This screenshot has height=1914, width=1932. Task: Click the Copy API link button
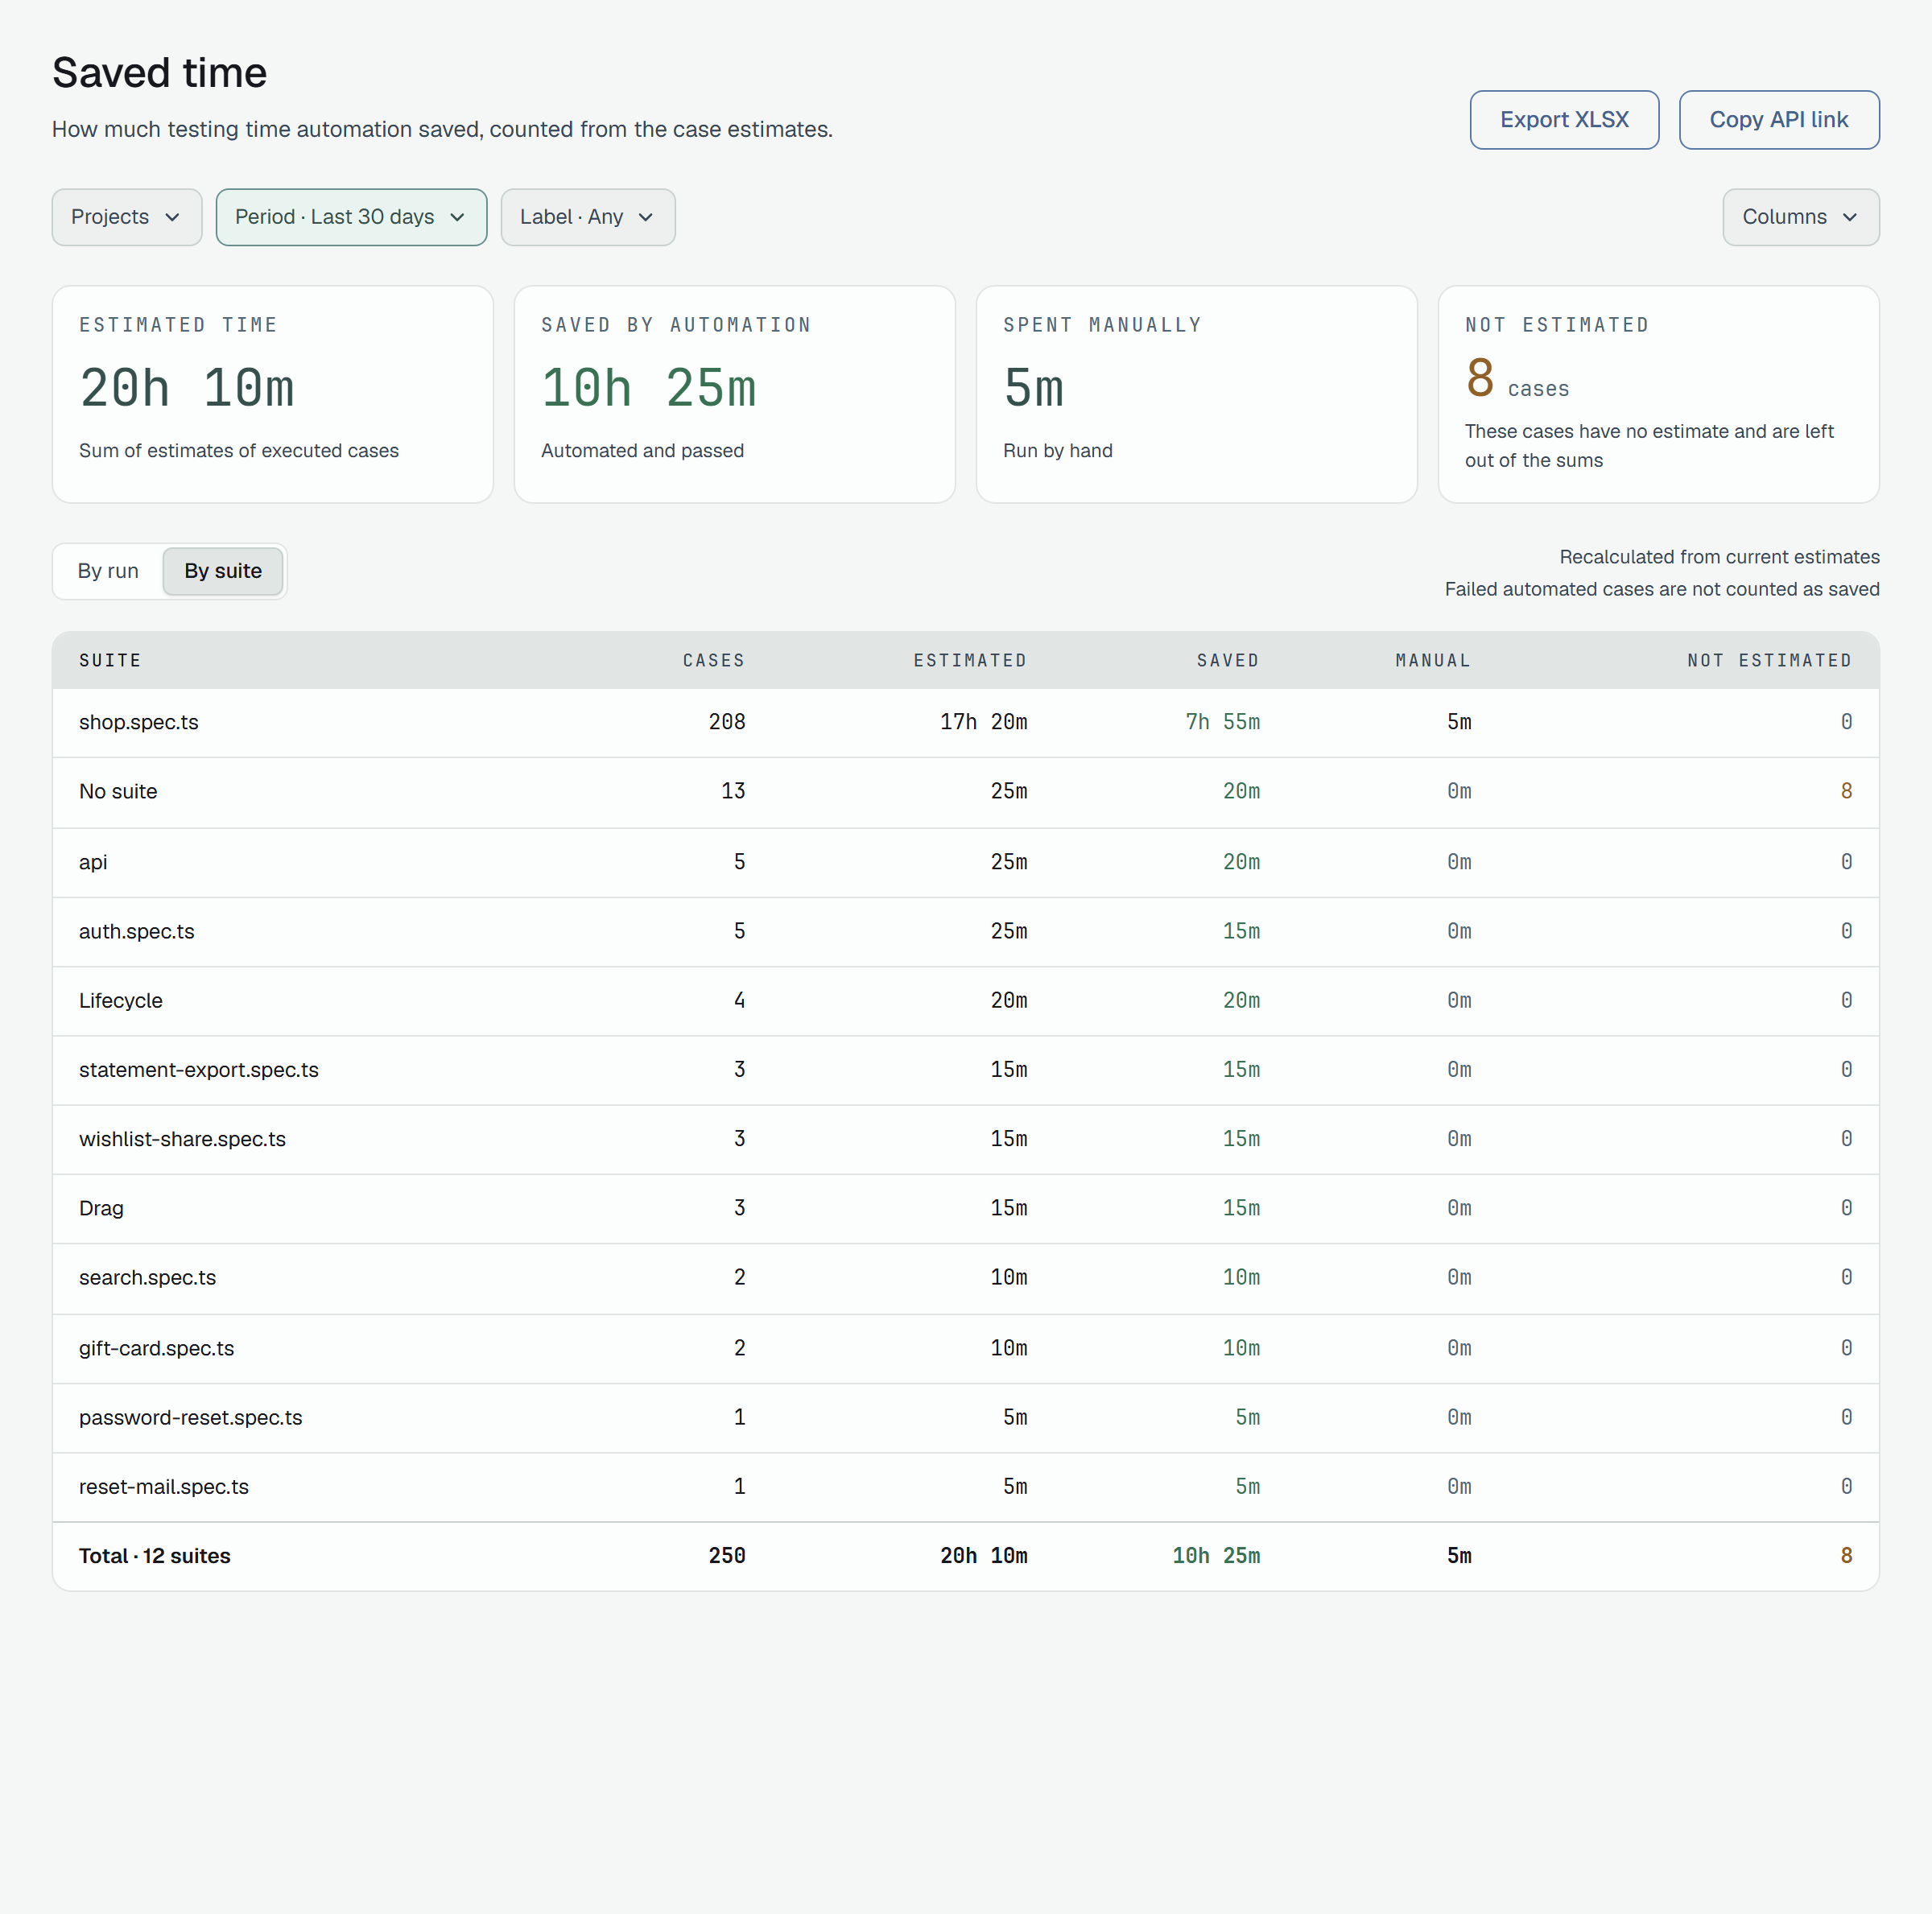tap(1779, 120)
